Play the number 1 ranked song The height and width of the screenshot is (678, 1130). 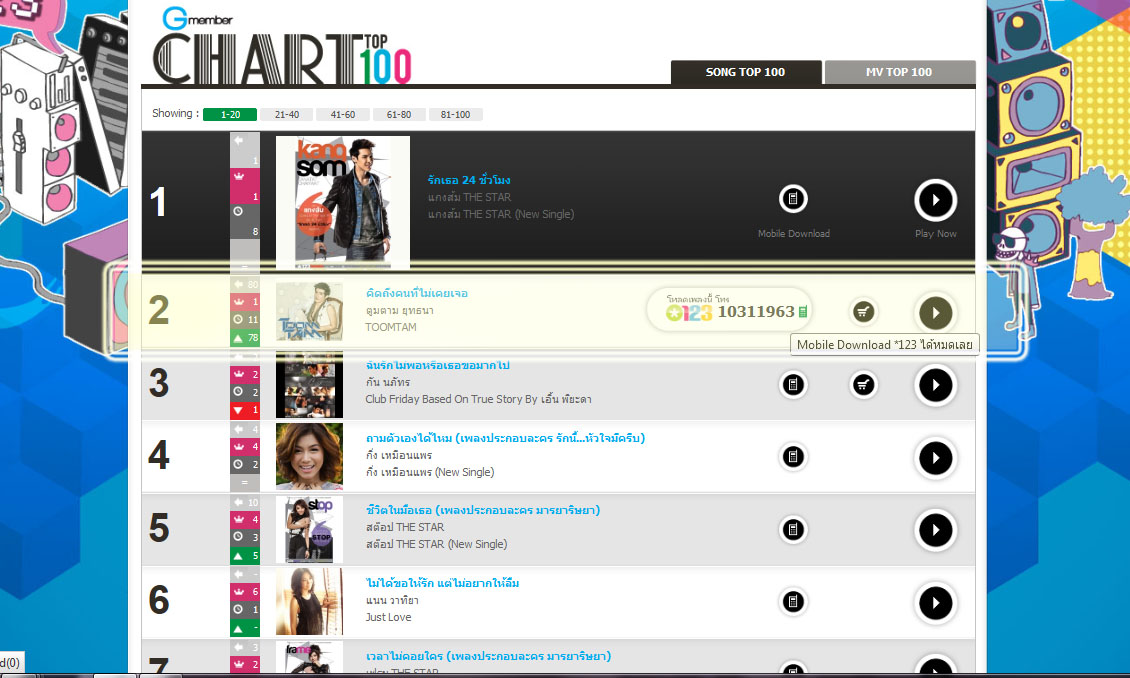(x=935, y=200)
